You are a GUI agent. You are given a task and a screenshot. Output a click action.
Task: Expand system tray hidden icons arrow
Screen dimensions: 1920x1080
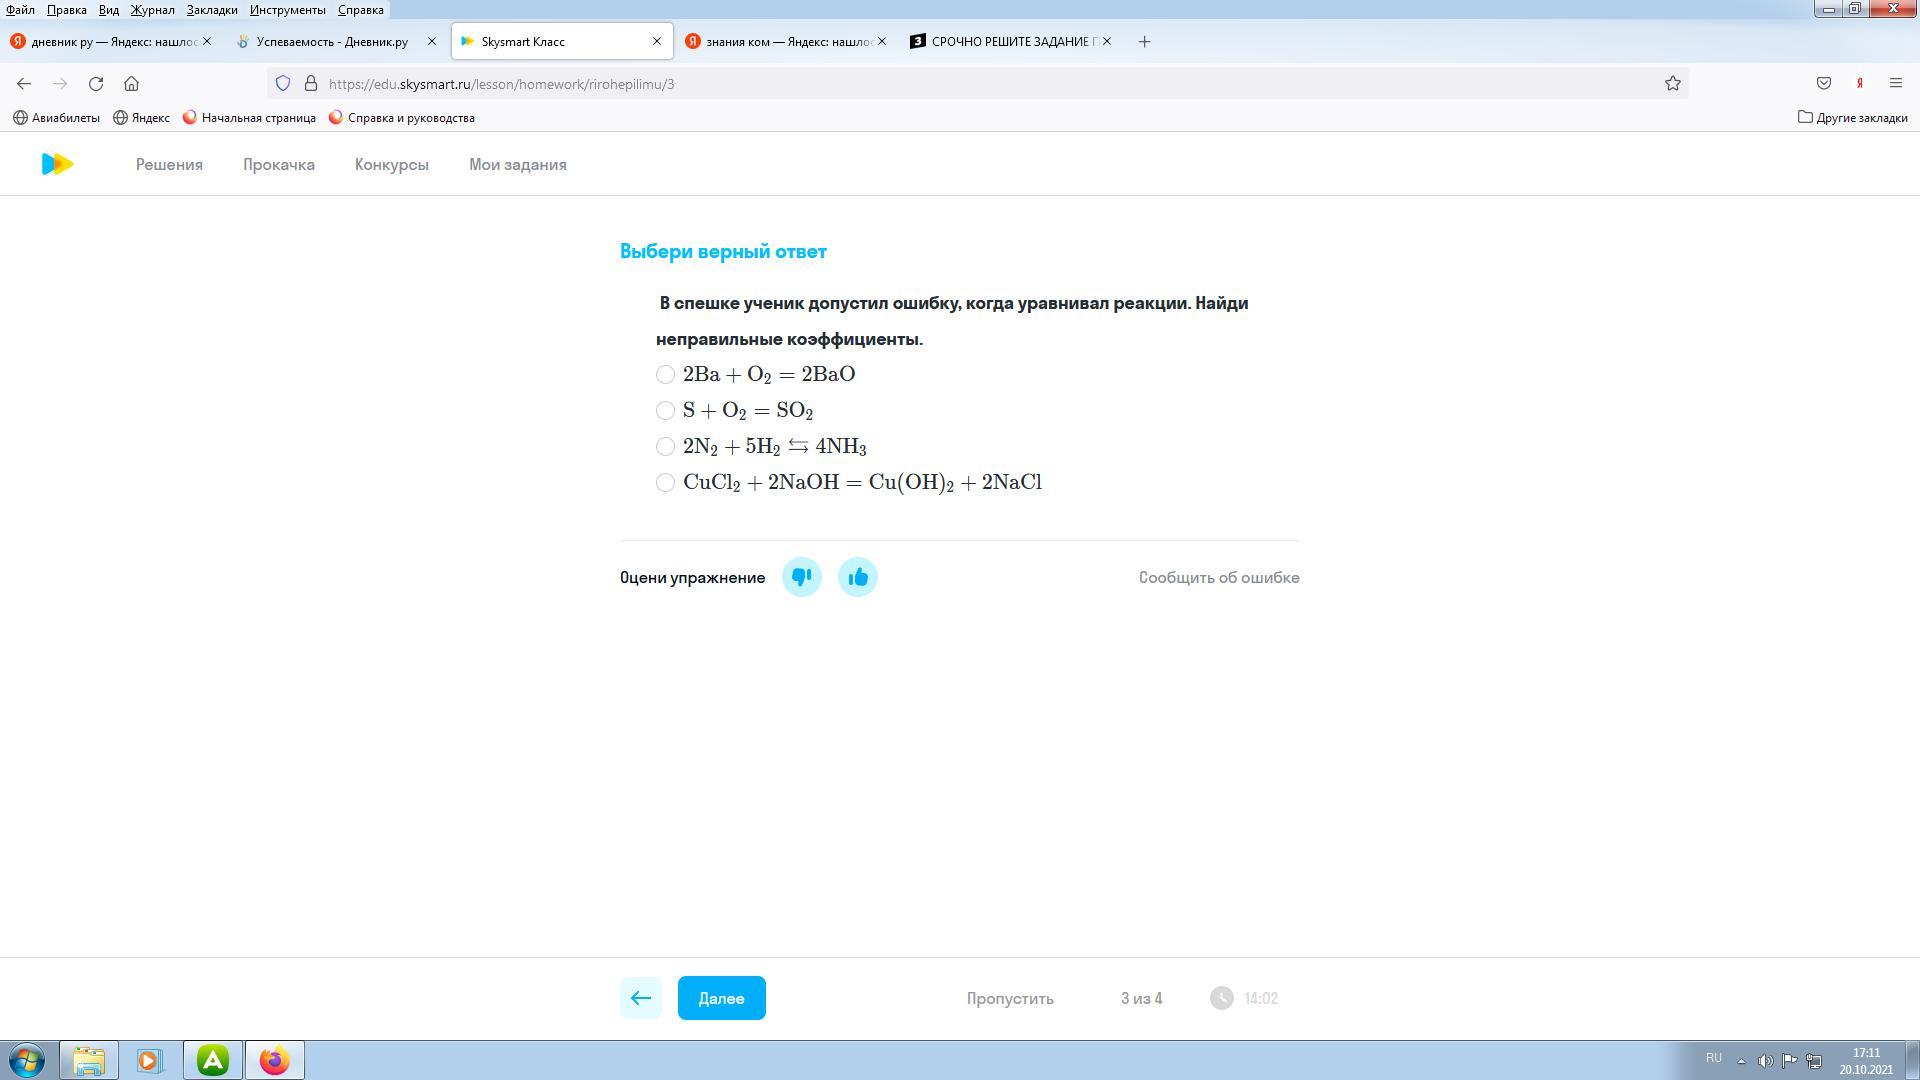pyautogui.click(x=1741, y=1060)
